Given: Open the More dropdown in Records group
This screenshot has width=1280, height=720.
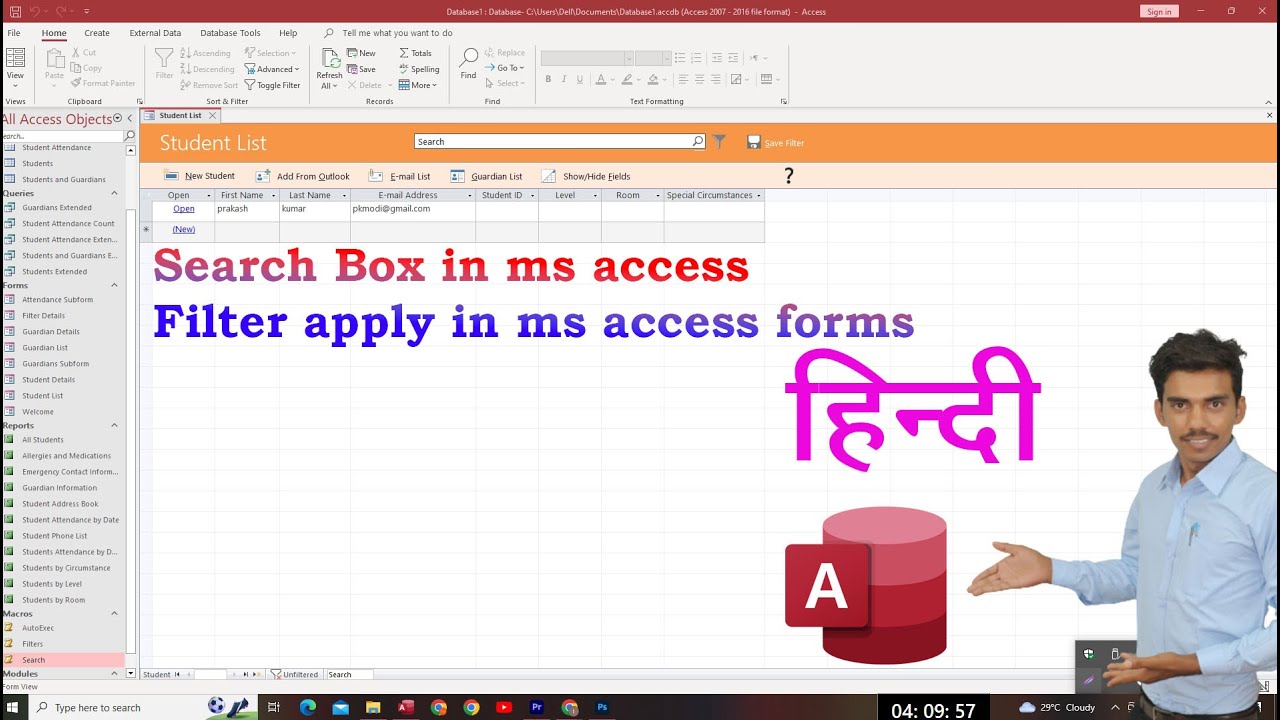Looking at the screenshot, I should pos(418,85).
